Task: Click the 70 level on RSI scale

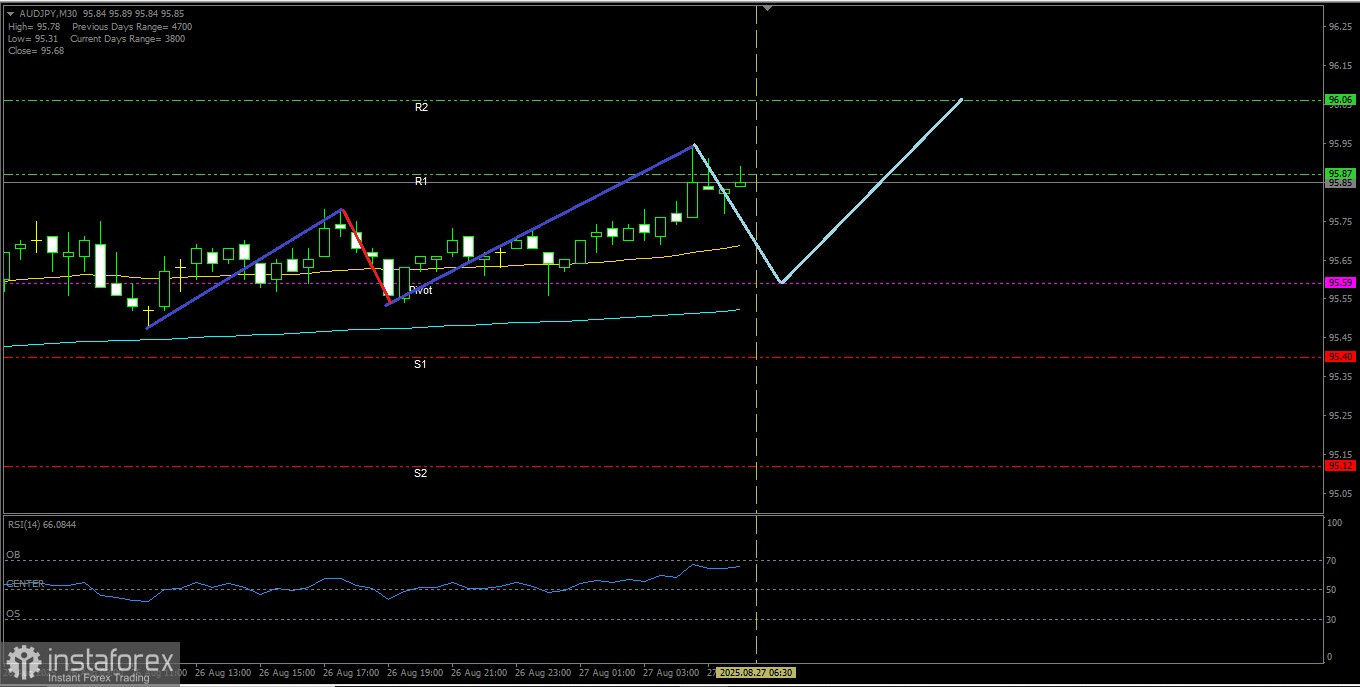Action: (1331, 560)
